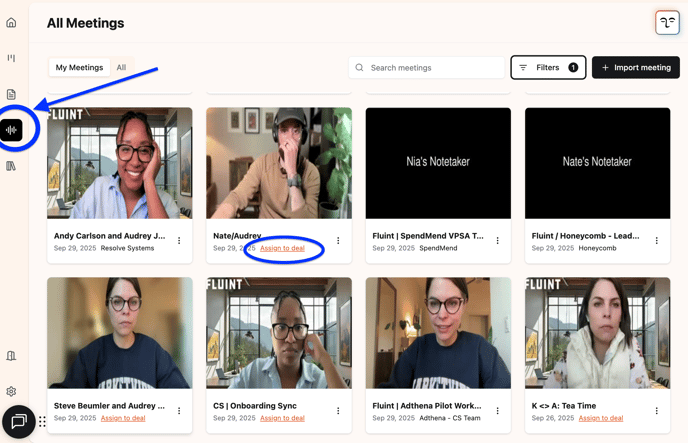Open options menu for Nate/Audrey meeting
This screenshot has height=443, width=688.
click(338, 241)
